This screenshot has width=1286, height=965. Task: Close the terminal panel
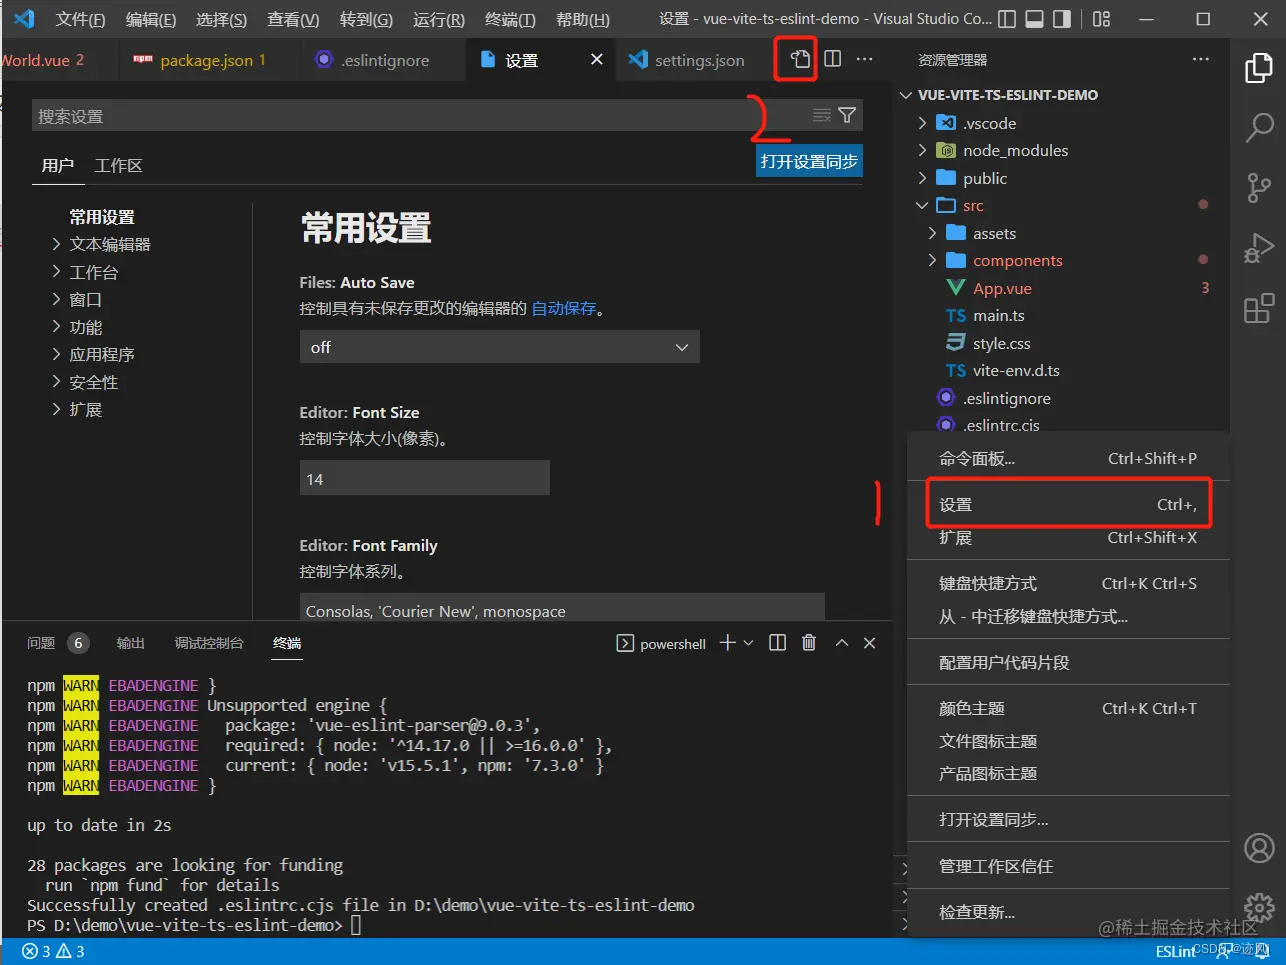click(870, 643)
